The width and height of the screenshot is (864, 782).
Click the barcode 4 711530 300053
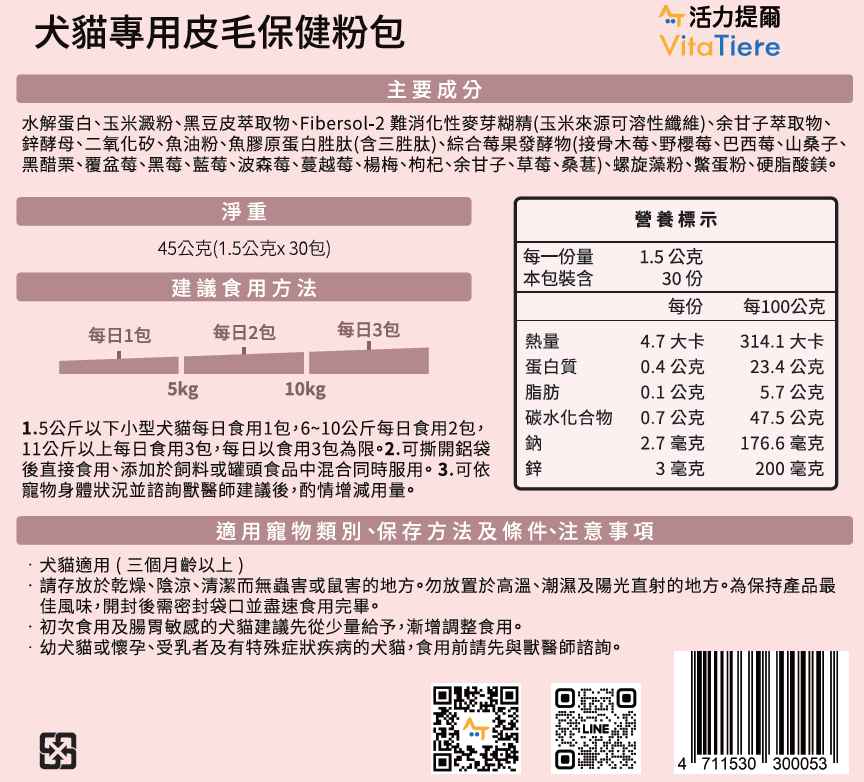[761, 711]
